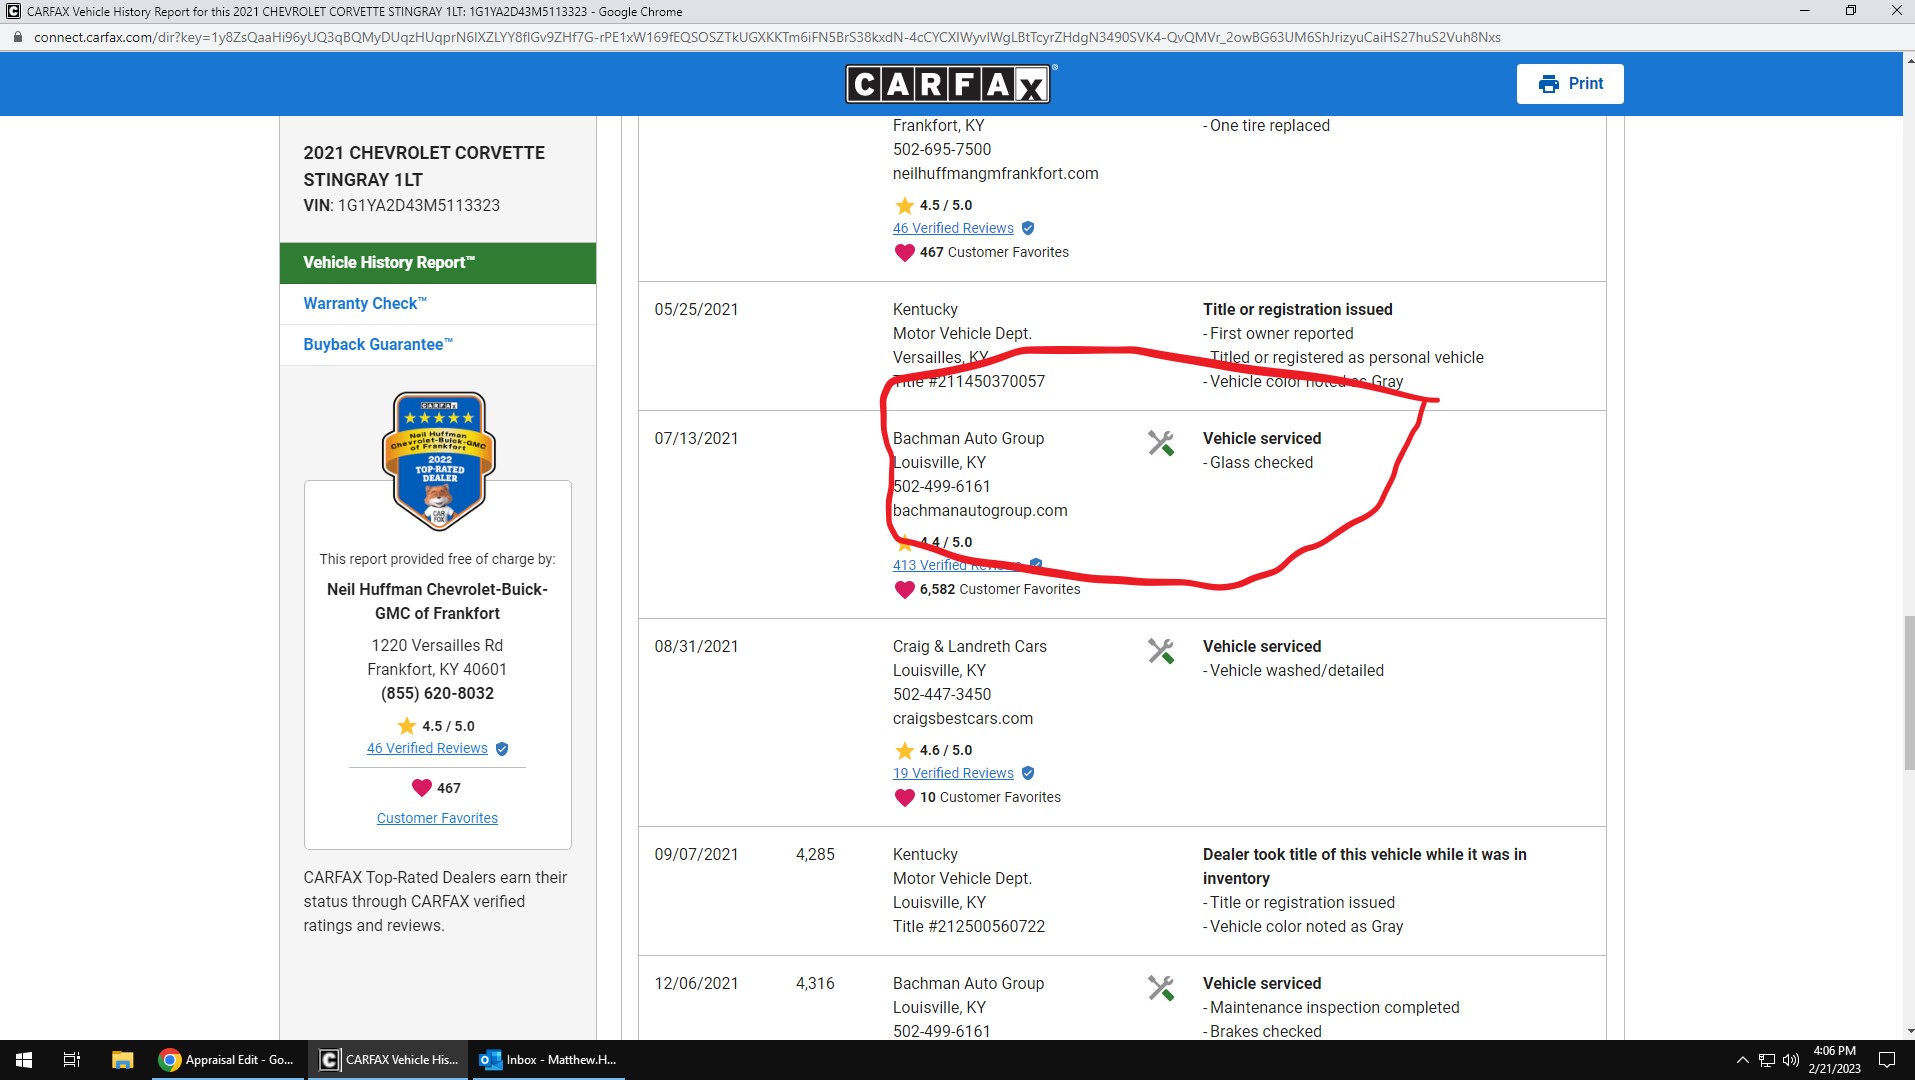
Task: Open Neil Huffman 46 Verified Reviews link in report
Action: coord(953,228)
